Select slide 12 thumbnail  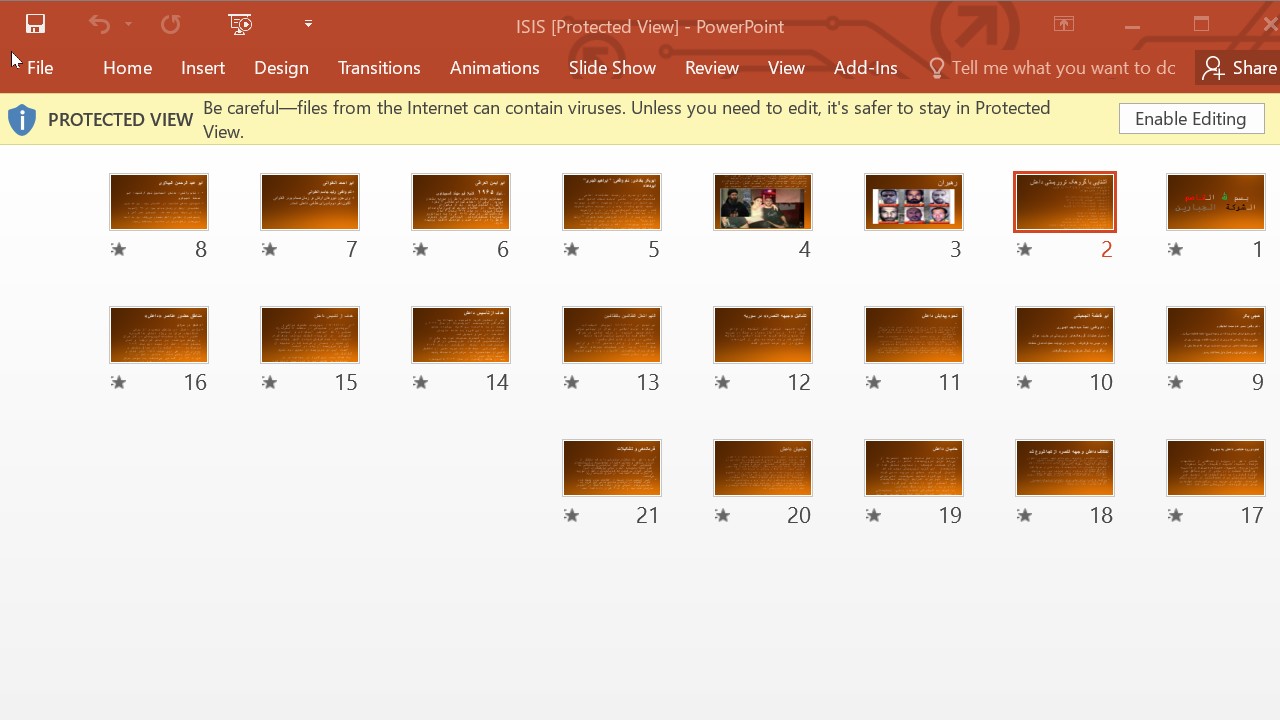tap(763, 335)
